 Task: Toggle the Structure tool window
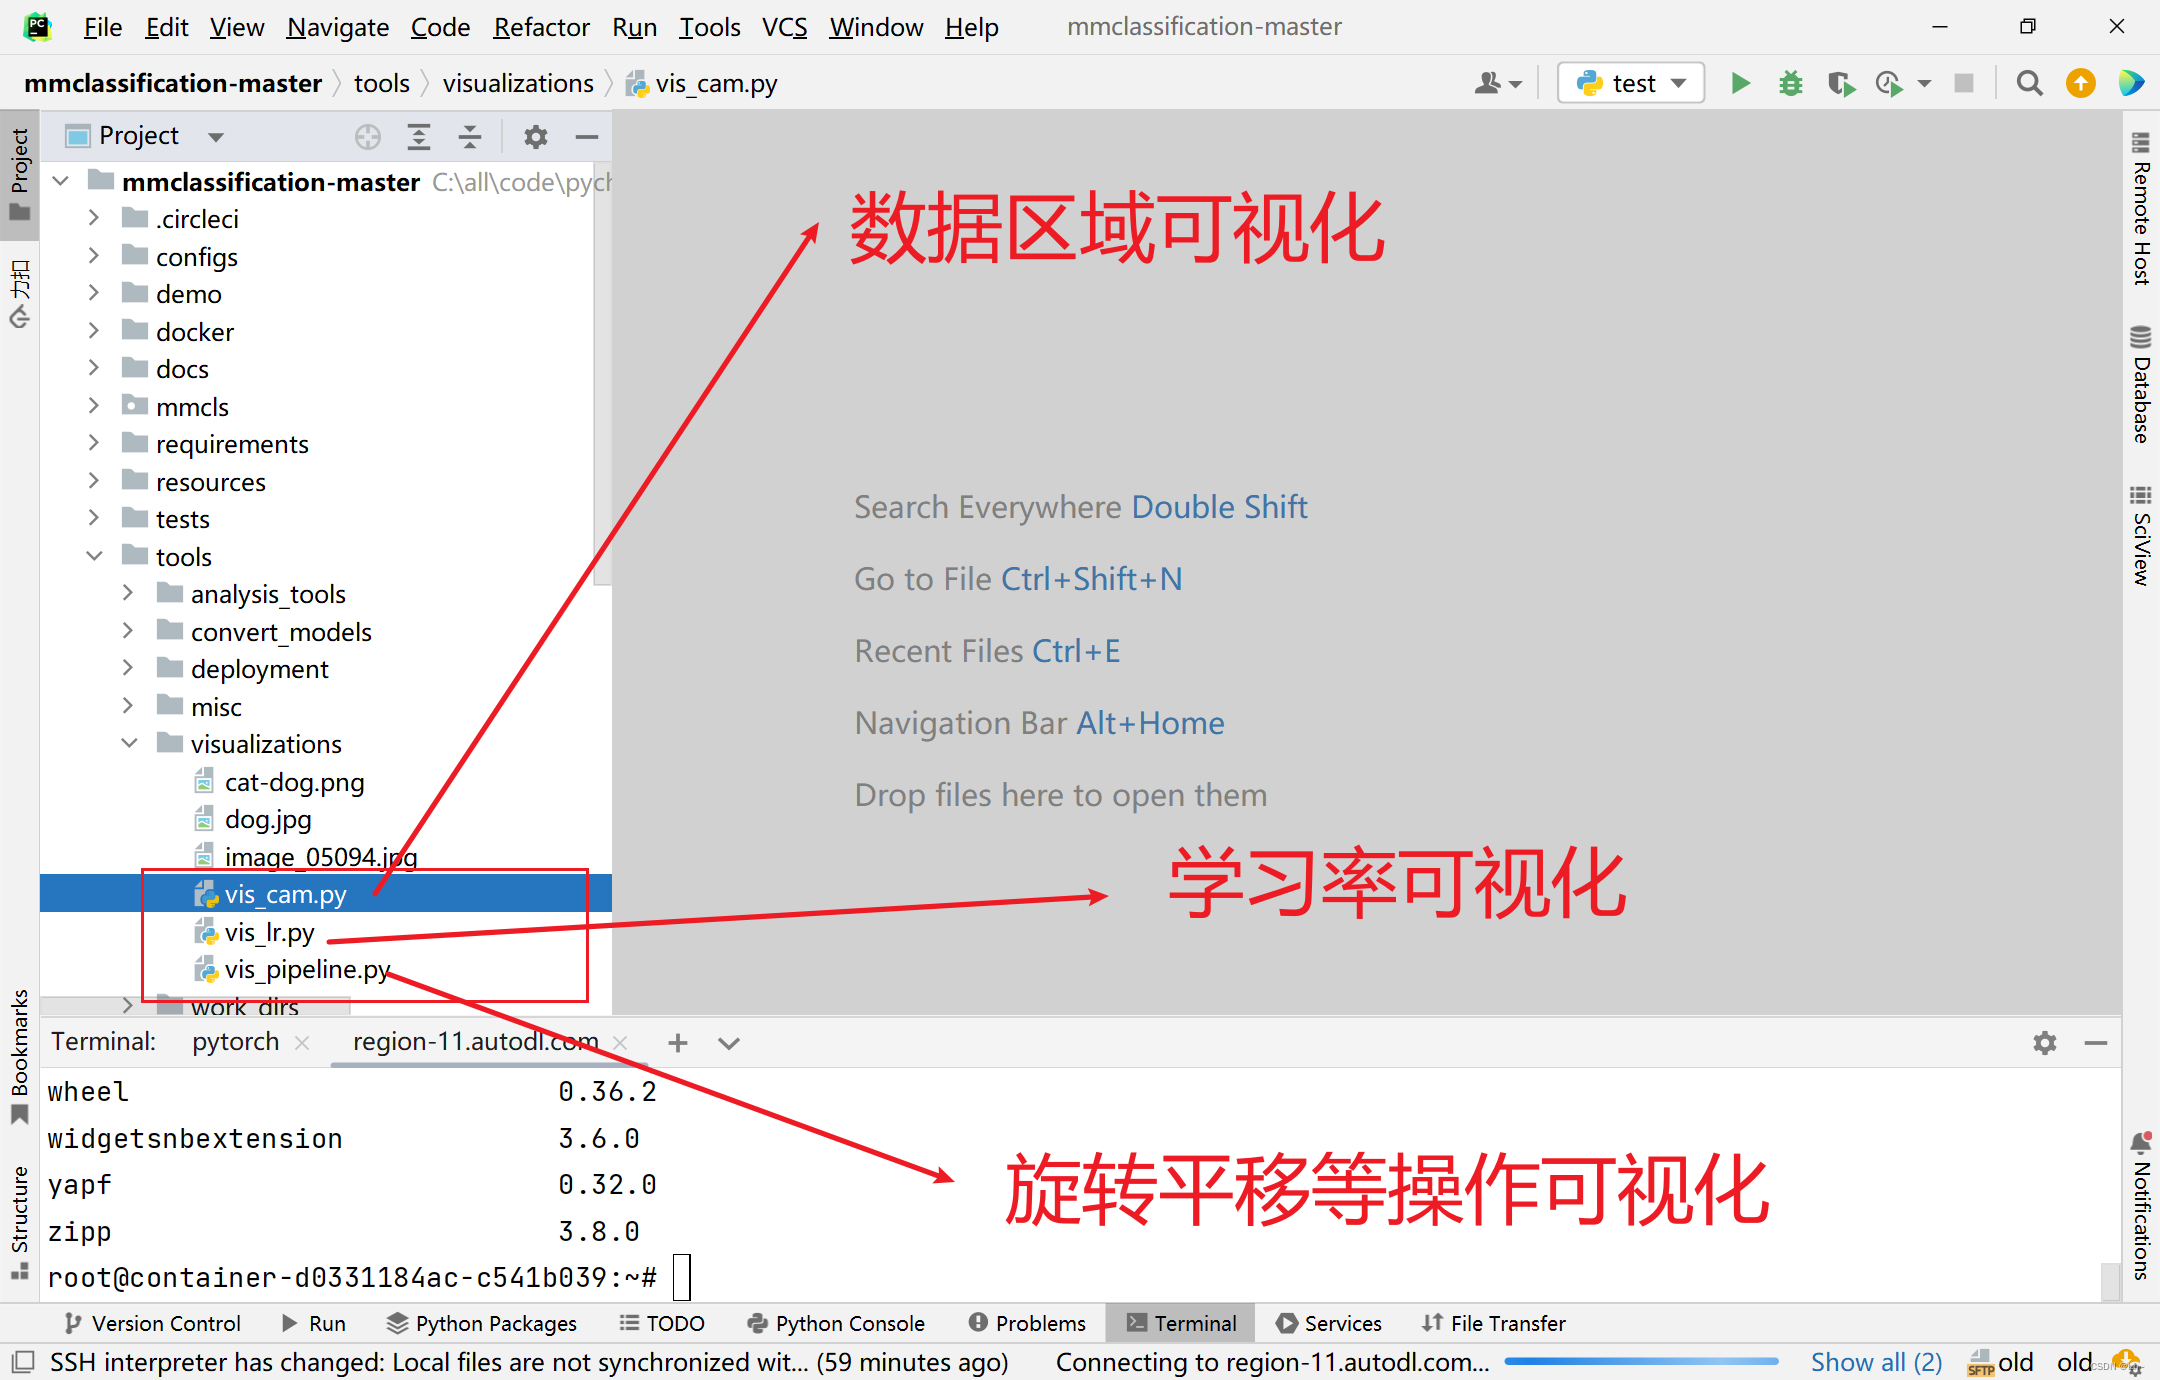point(19,1222)
